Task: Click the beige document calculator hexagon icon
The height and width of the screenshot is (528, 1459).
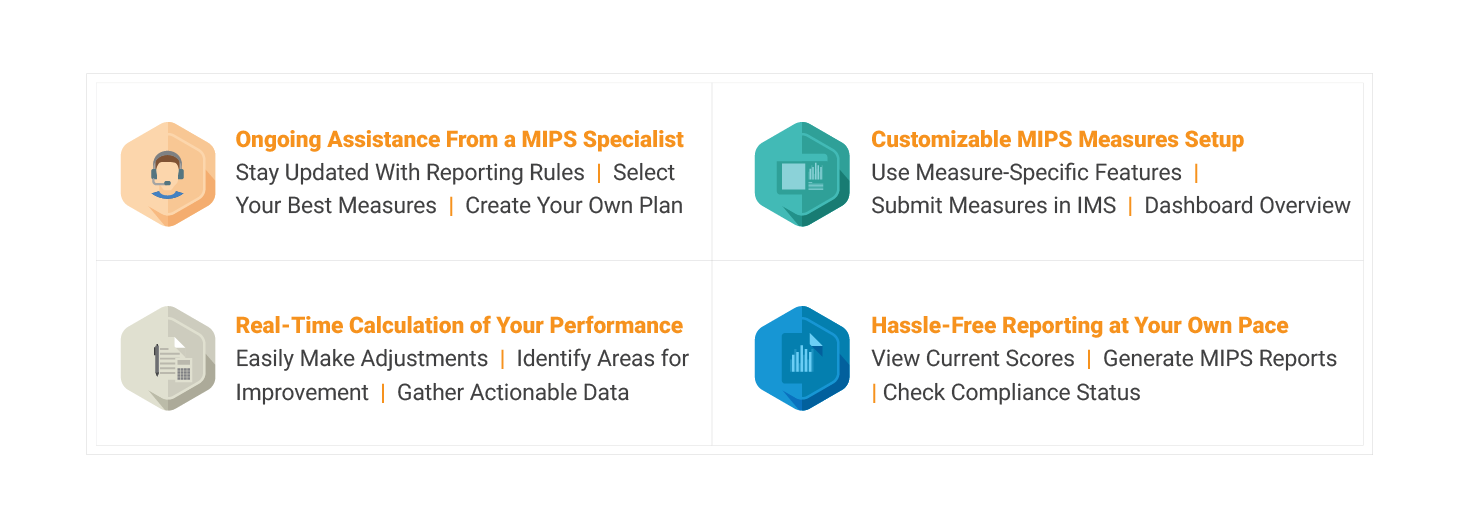Action: [168, 358]
